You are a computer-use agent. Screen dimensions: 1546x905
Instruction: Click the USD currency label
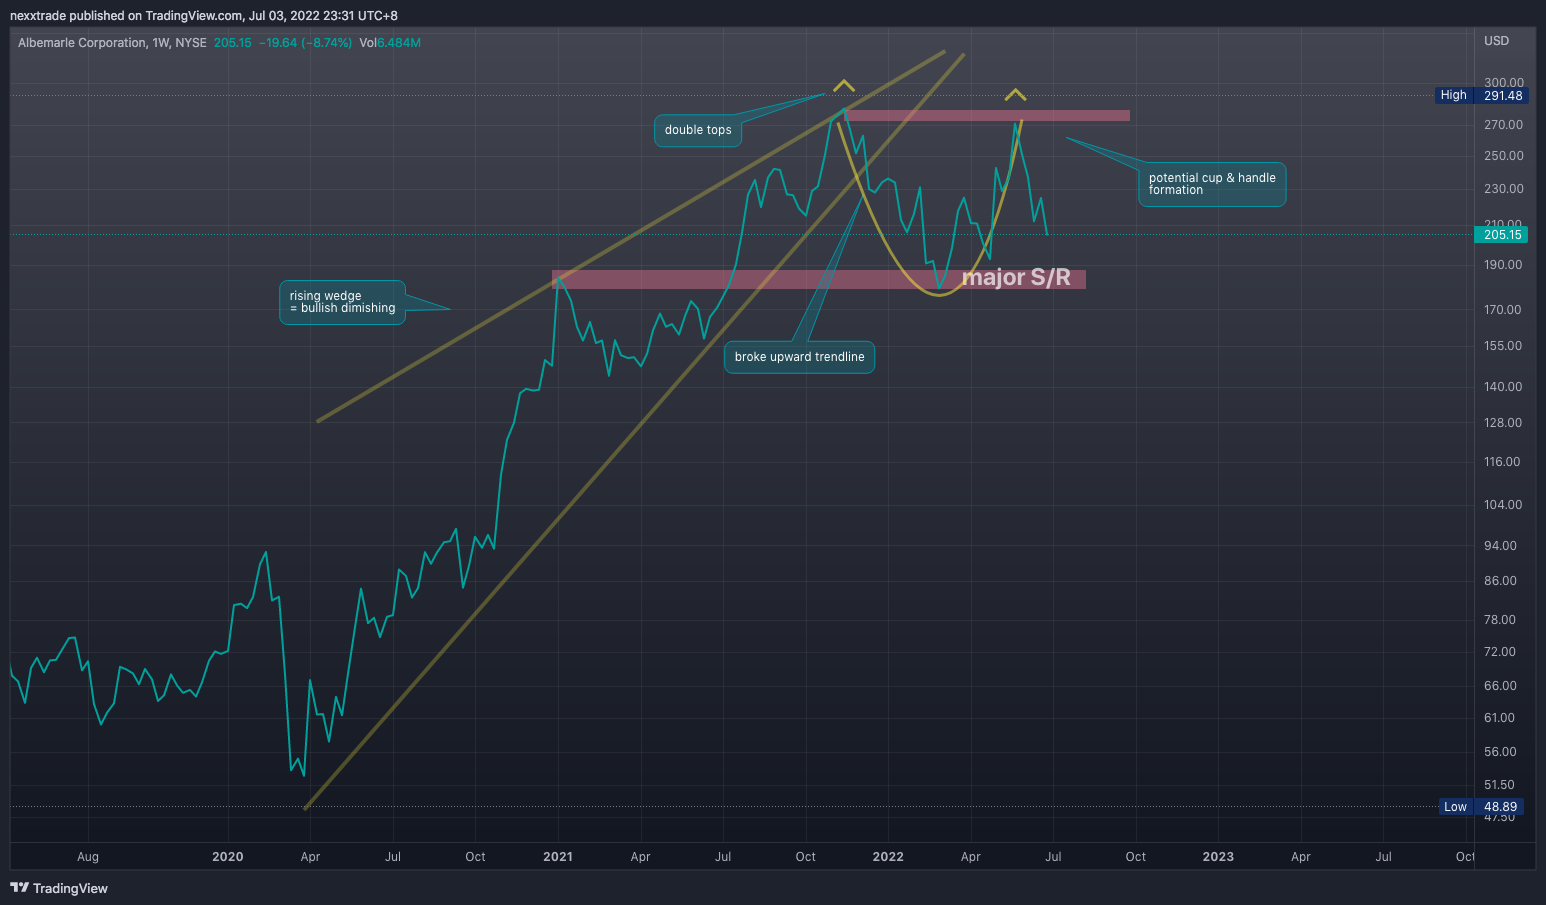coord(1496,41)
